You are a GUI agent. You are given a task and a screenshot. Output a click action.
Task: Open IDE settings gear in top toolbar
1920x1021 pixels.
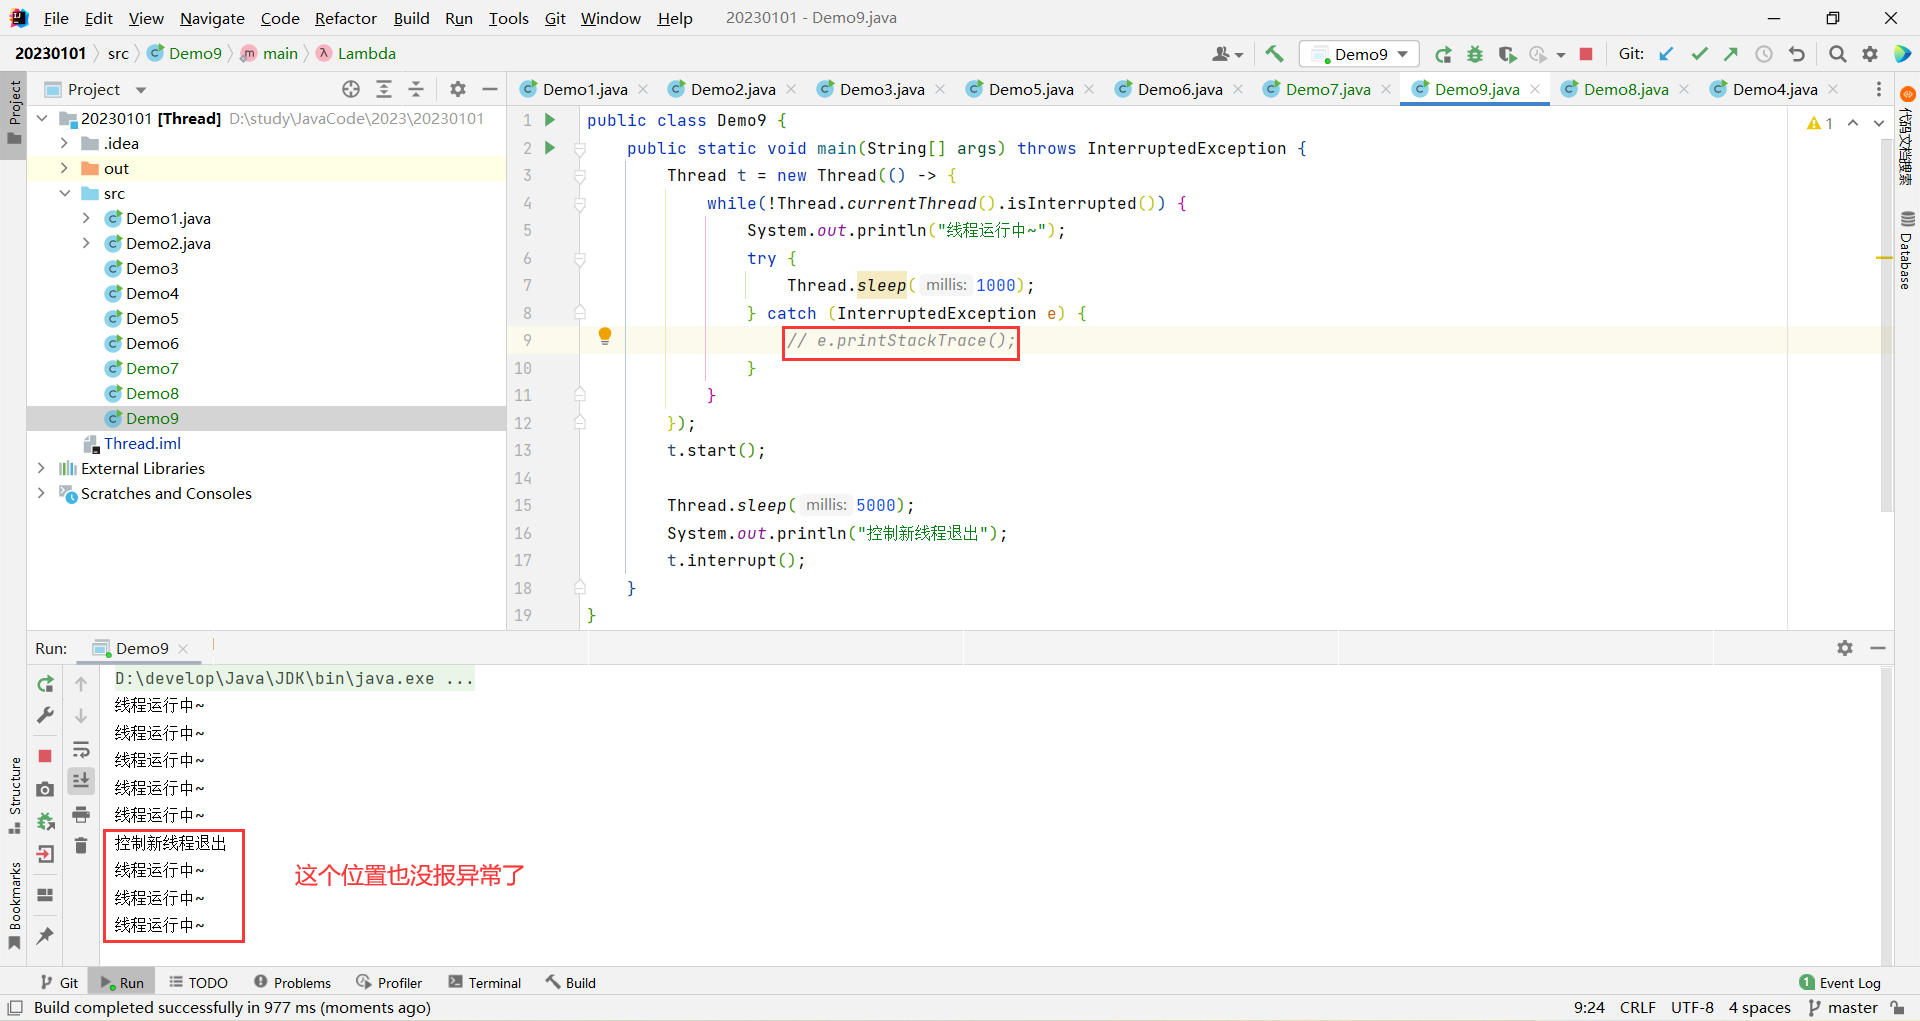1870,54
